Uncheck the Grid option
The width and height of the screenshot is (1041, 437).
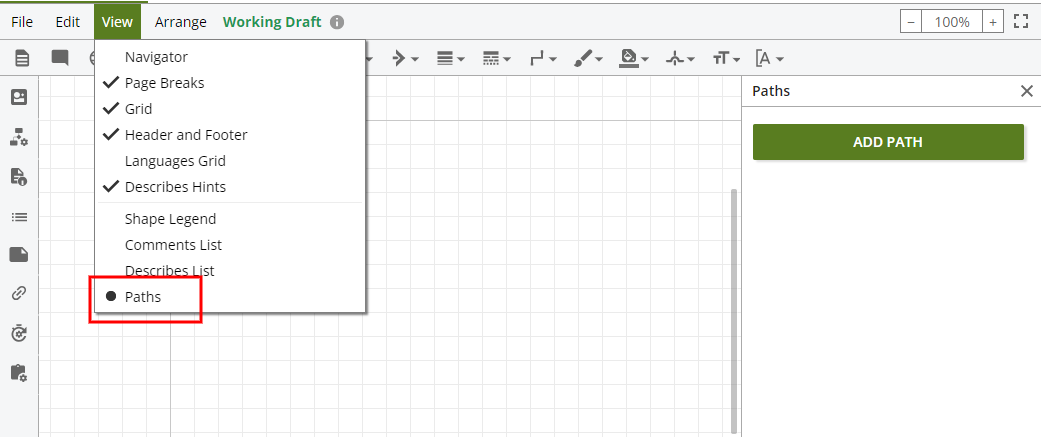coord(138,109)
